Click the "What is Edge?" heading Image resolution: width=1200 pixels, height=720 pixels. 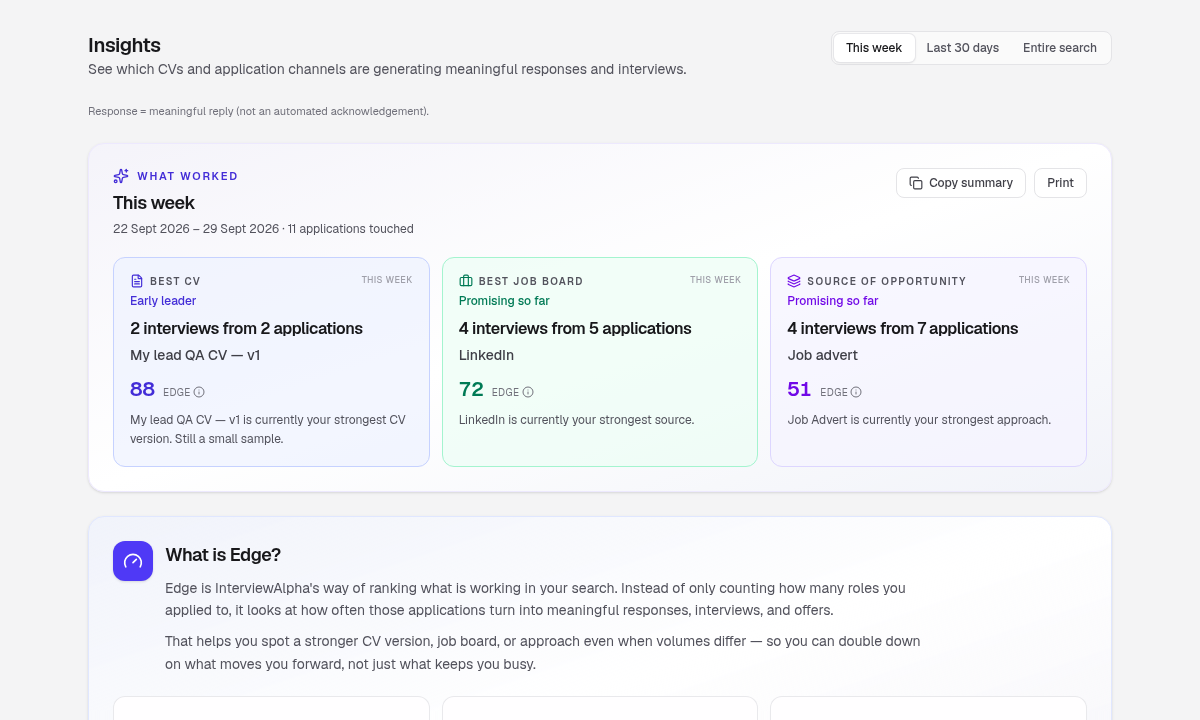click(x=223, y=555)
